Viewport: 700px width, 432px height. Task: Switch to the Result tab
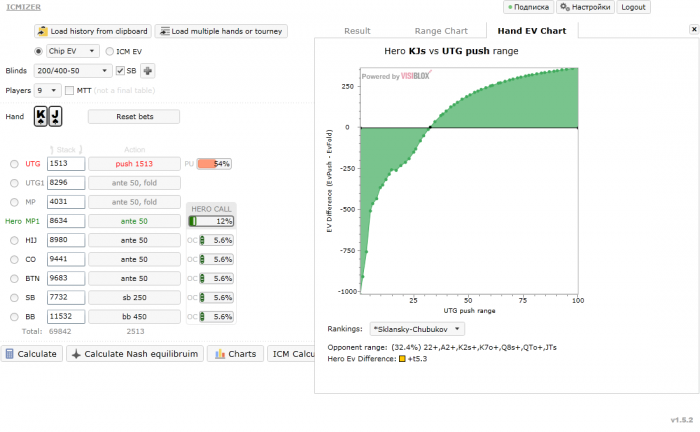pyautogui.click(x=357, y=31)
